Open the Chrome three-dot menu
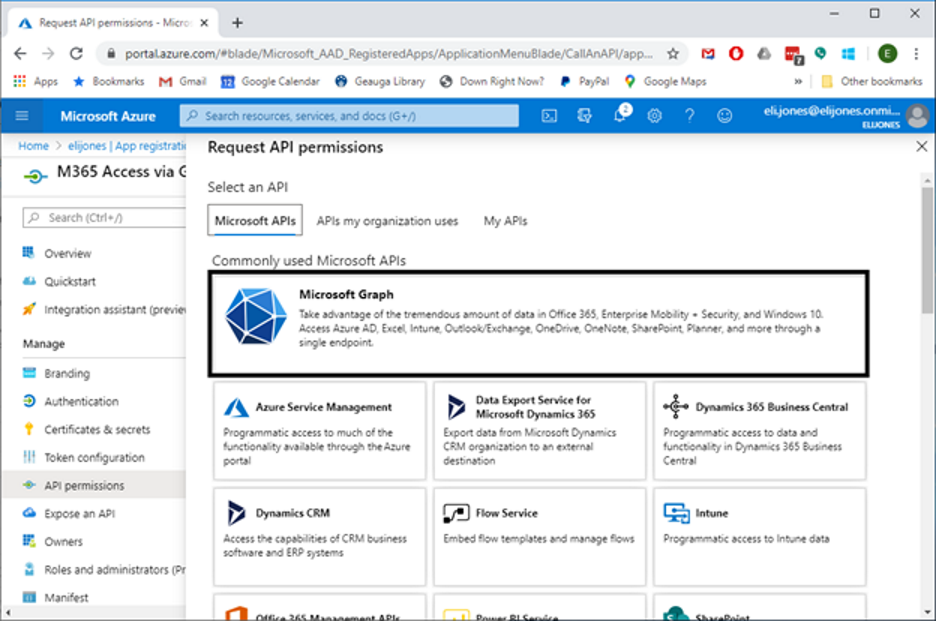The image size is (936, 622). (x=914, y=54)
